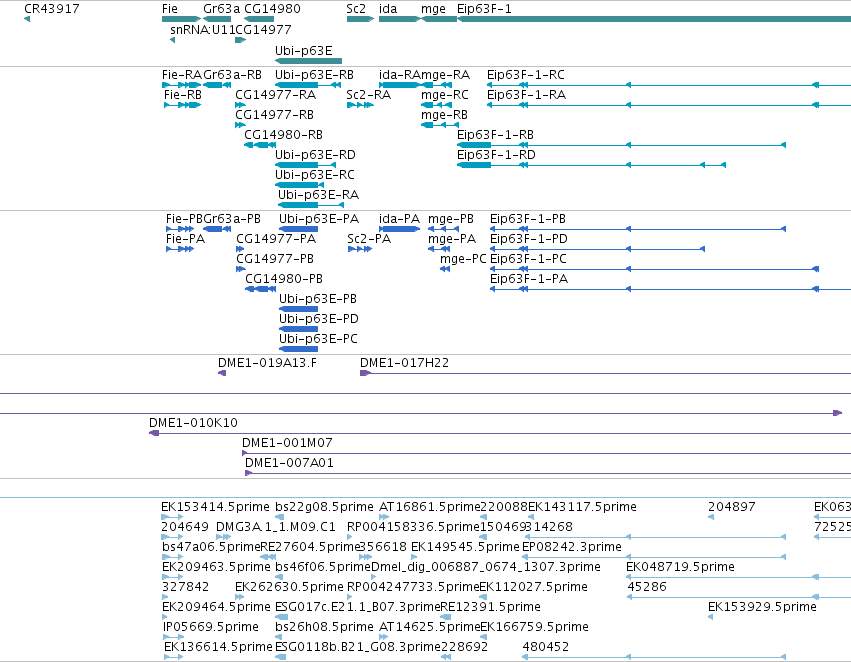851x662 pixels.
Task: Click the AT16861.5prime EST label
Action: pyautogui.click(x=430, y=507)
